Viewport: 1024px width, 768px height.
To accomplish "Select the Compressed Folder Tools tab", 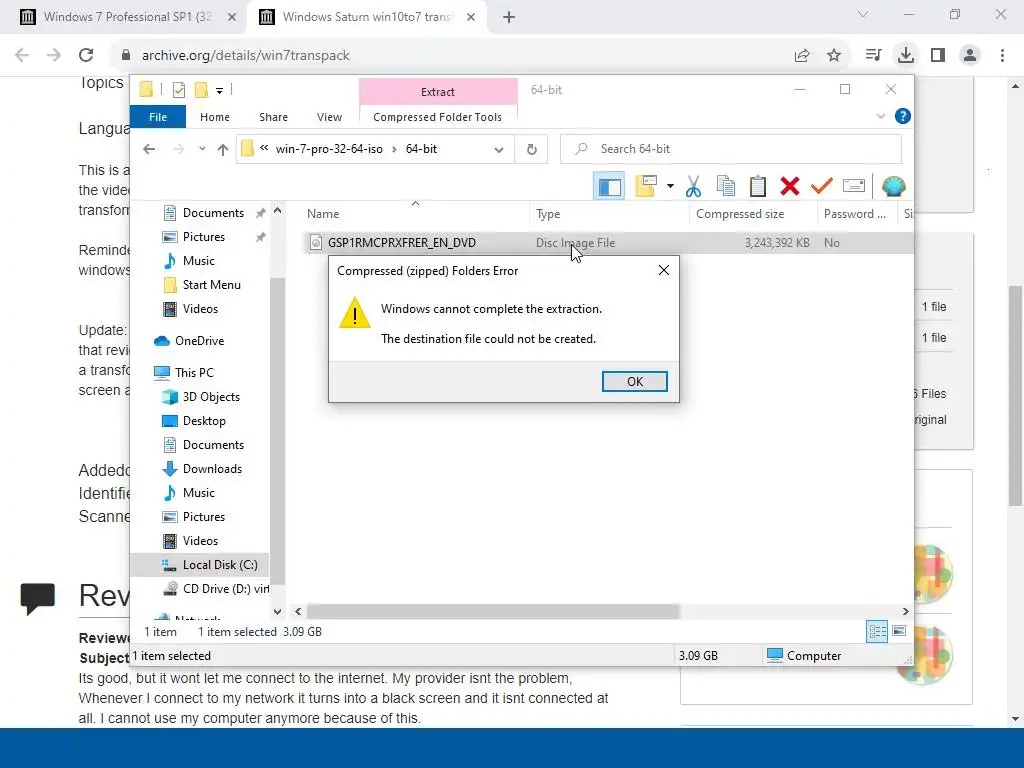I will pos(438,117).
